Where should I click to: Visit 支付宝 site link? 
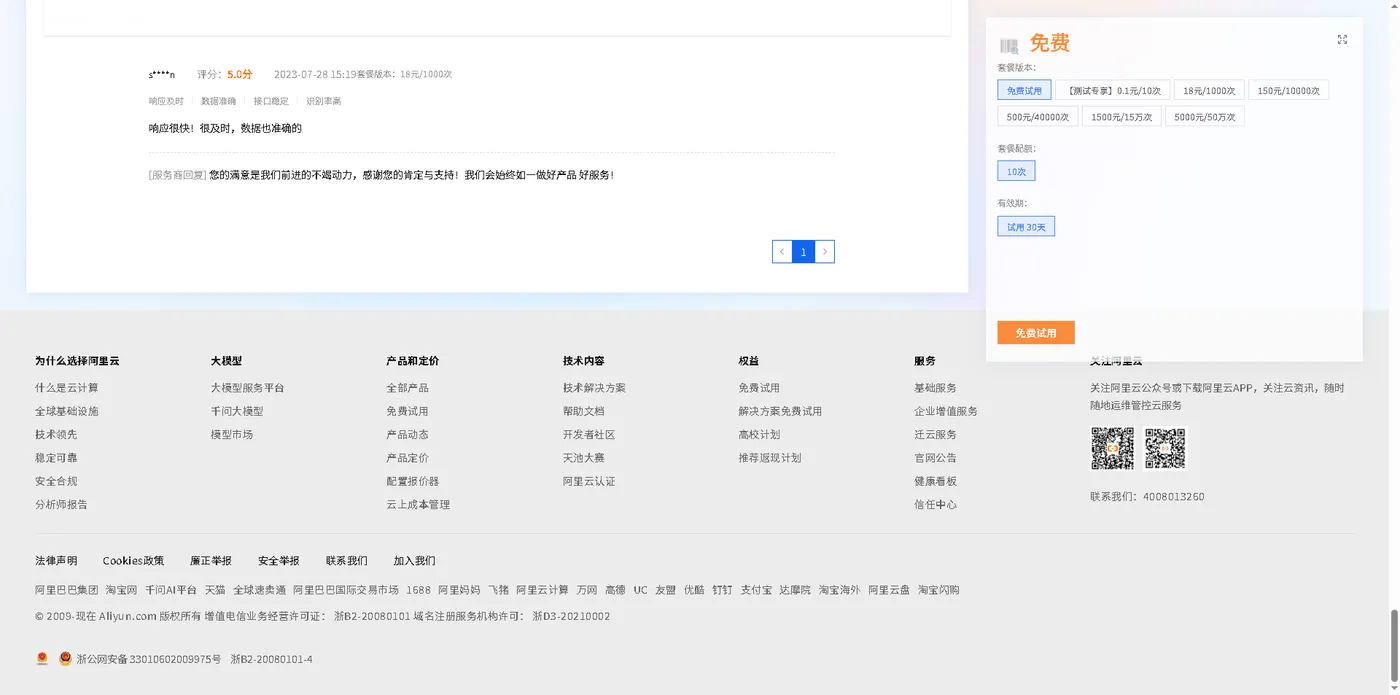pyautogui.click(x=756, y=590)
